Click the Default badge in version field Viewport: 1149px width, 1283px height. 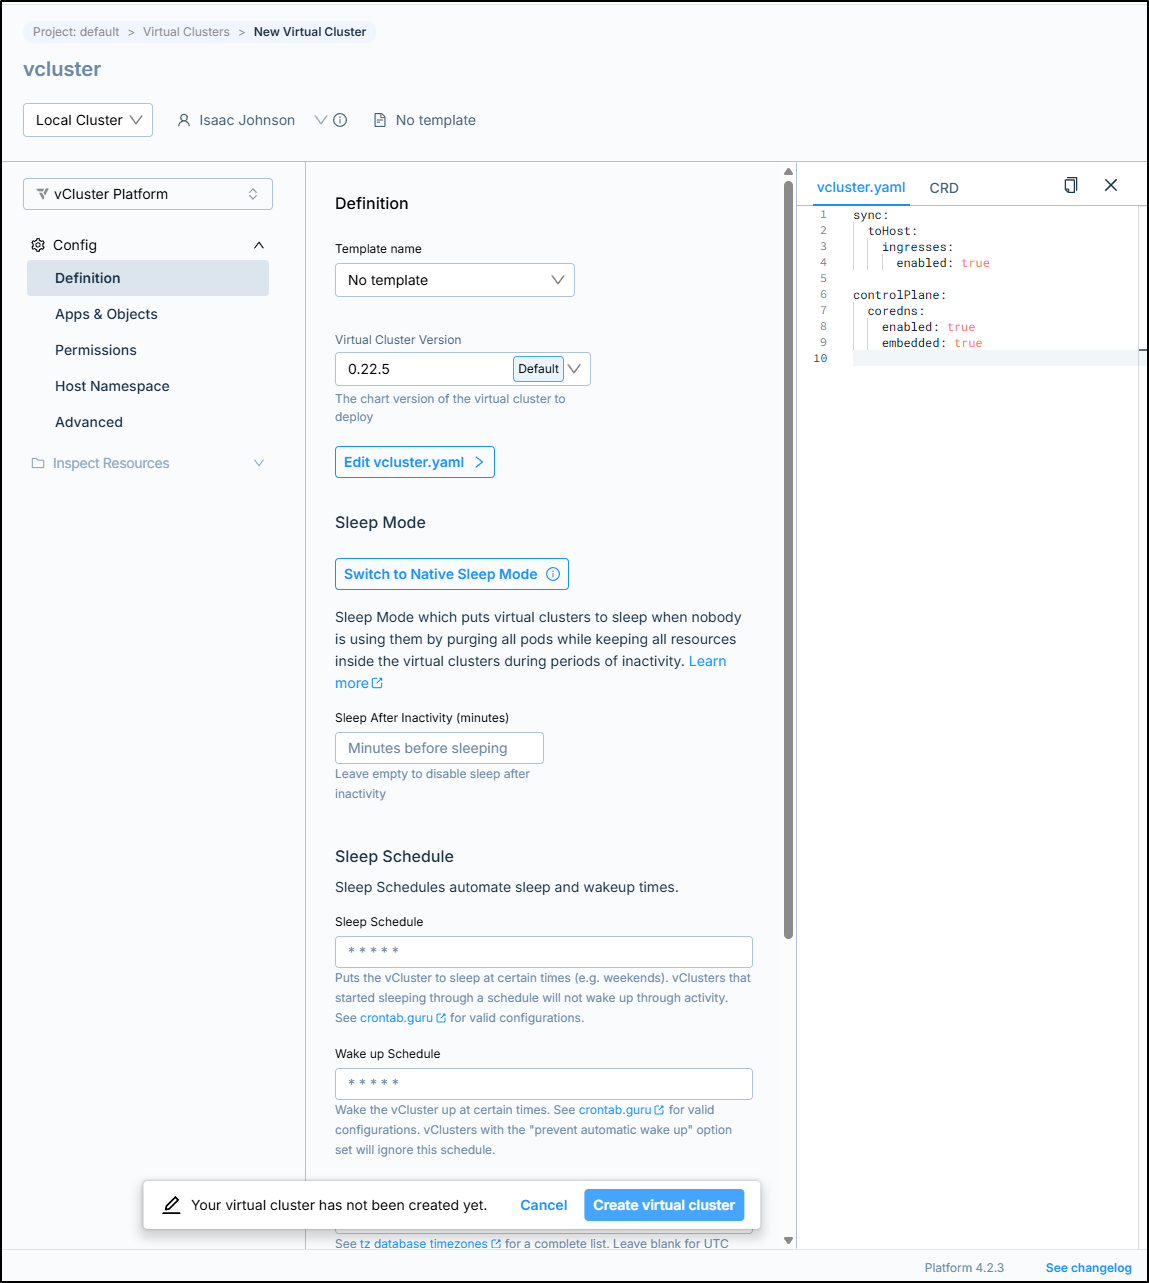pos(538,369)
